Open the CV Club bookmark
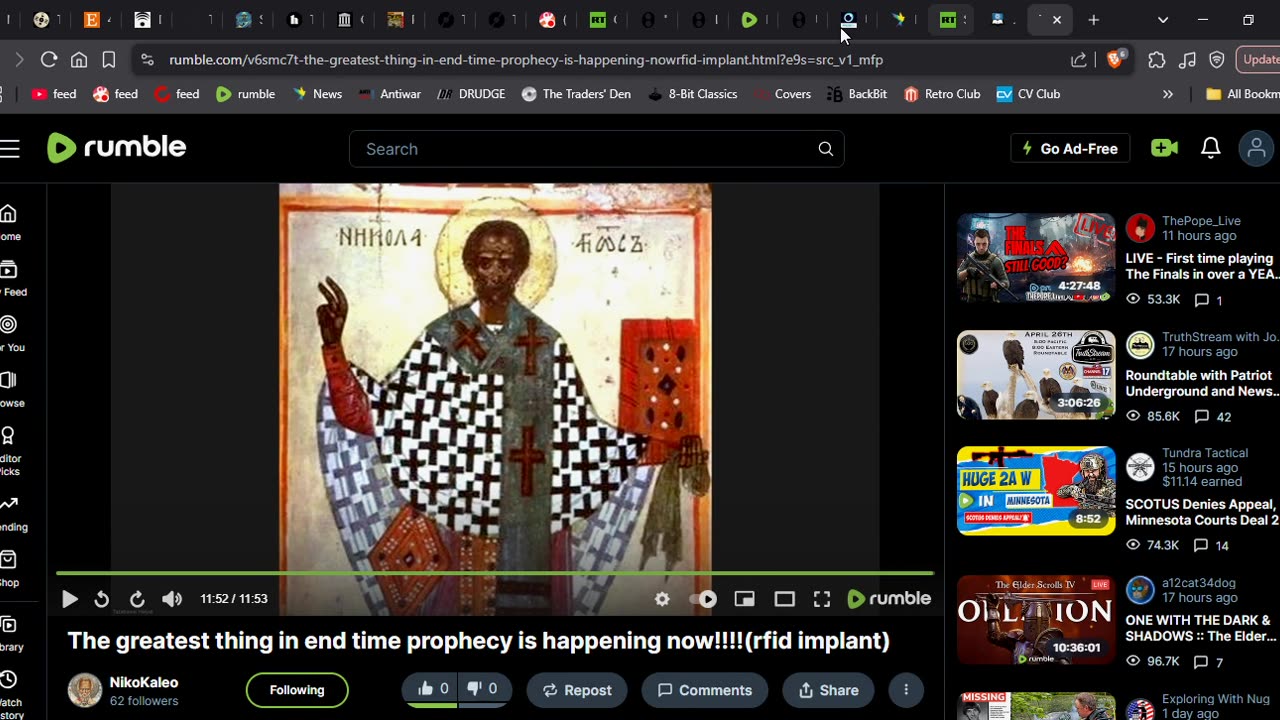Viewport: 1280px width, 720px height. [1028, 94]
